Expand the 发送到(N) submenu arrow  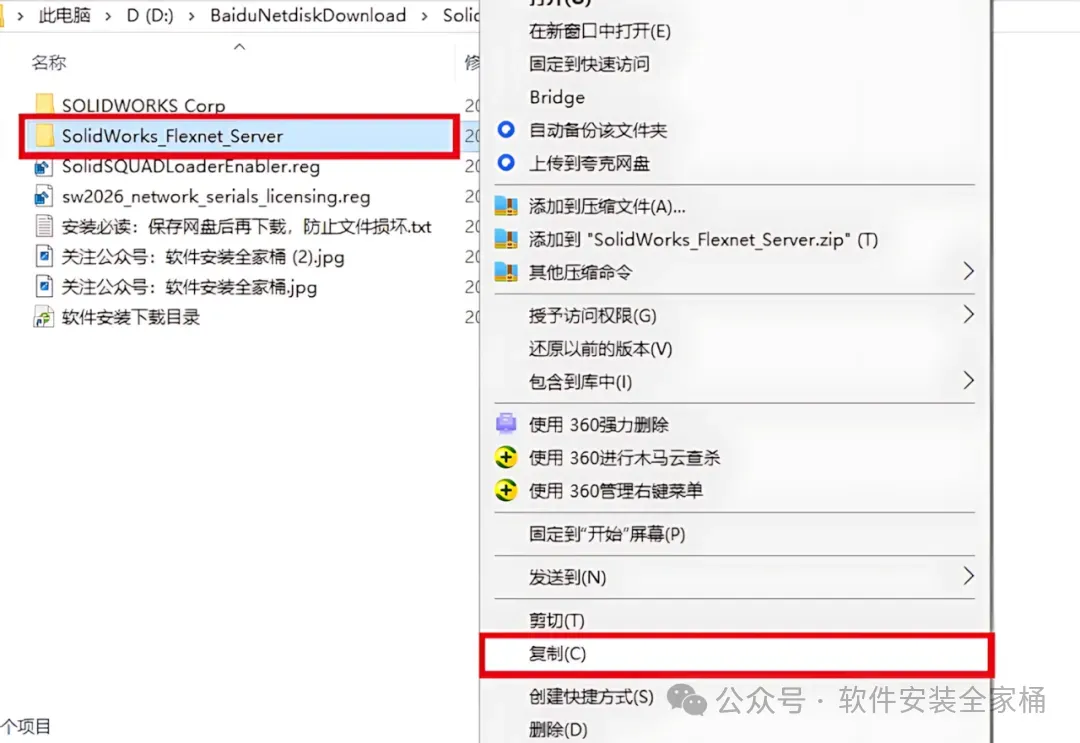968,576
